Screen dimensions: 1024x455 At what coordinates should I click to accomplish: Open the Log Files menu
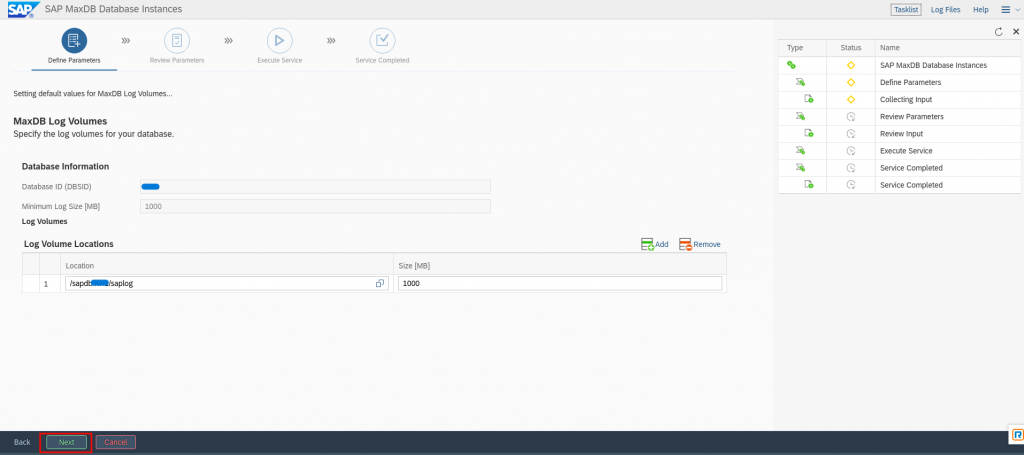pyautogui.click(x=945, y=9)
